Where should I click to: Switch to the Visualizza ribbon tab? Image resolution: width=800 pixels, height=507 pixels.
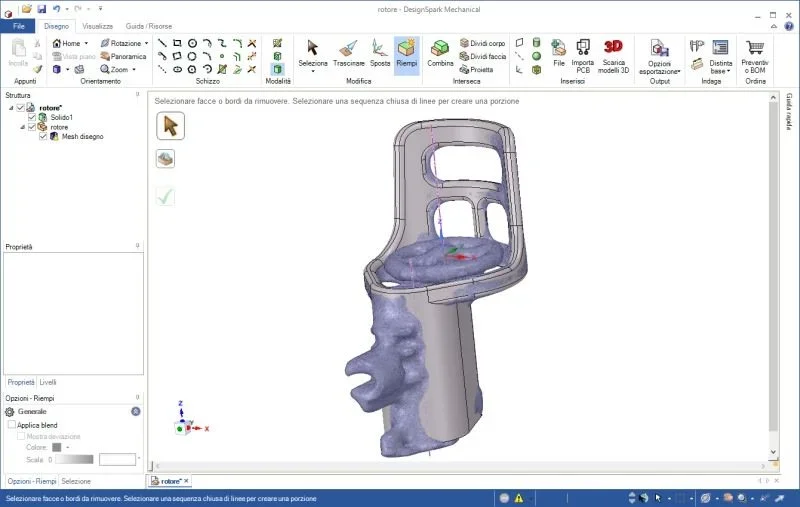click(x=98, y=26)
